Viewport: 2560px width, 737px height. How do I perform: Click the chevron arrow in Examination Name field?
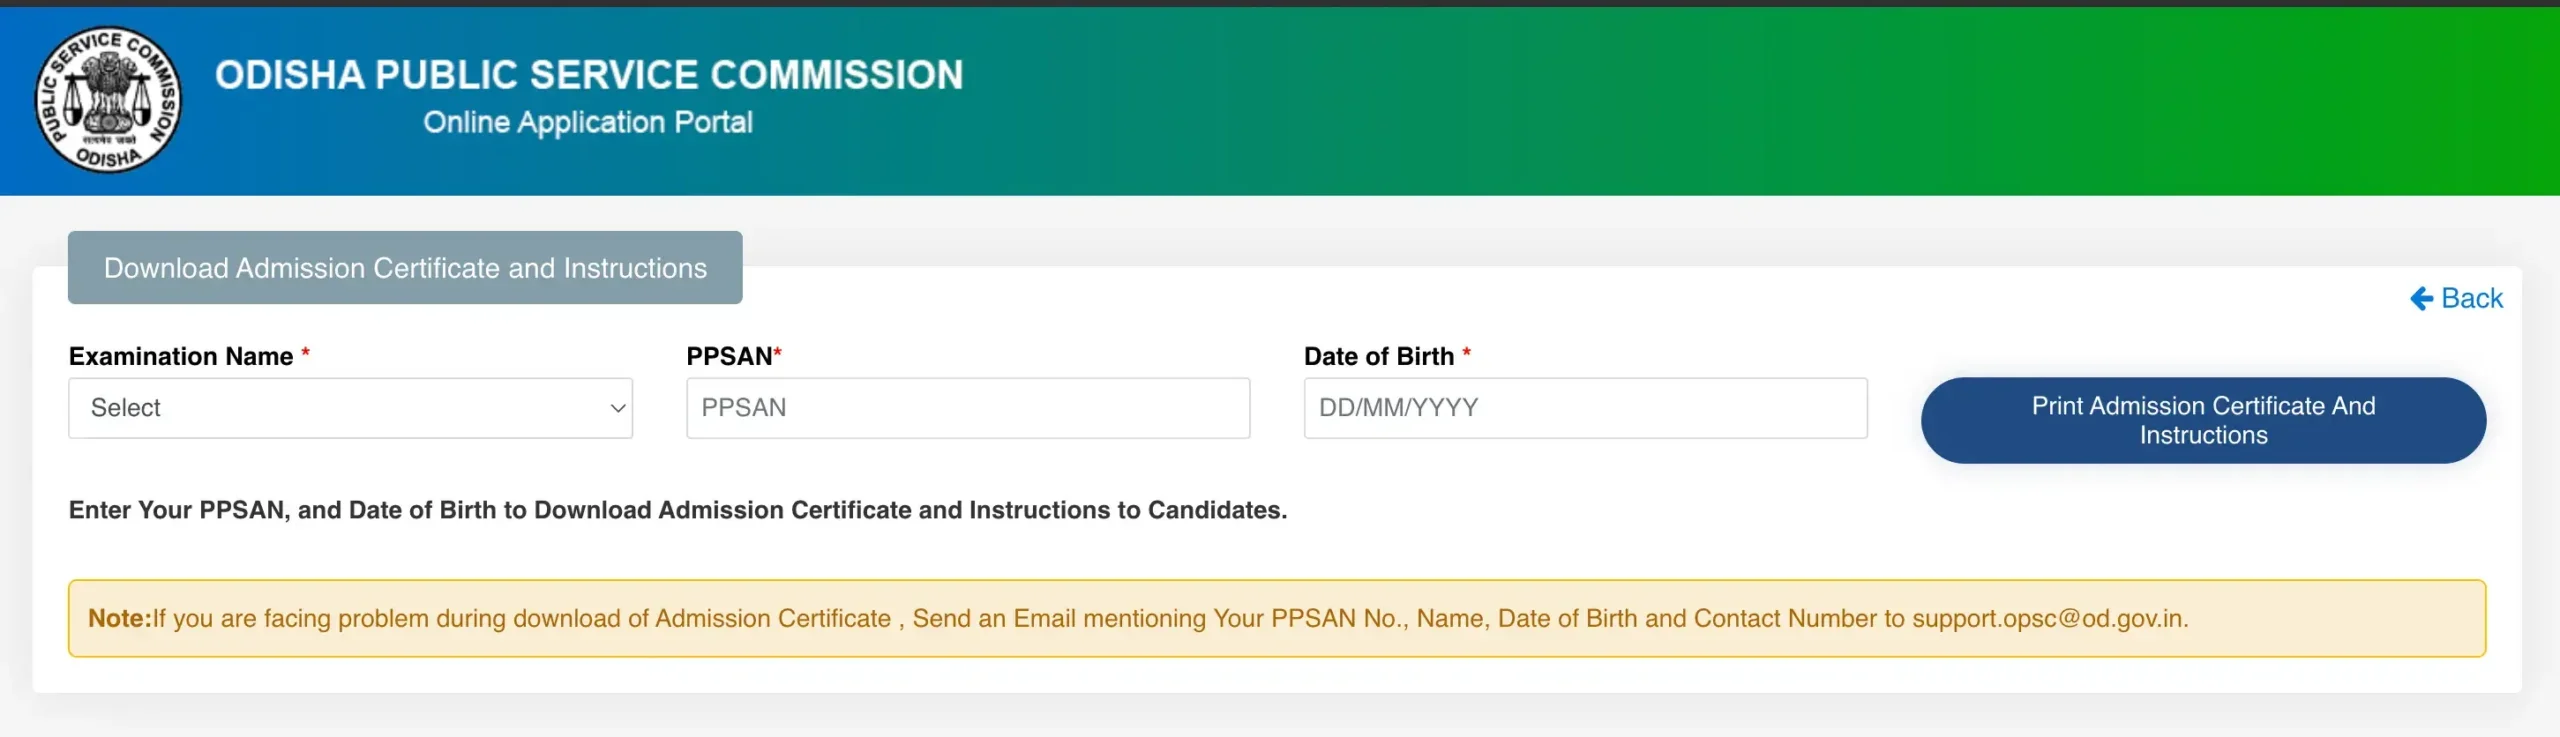coord(617,408)
